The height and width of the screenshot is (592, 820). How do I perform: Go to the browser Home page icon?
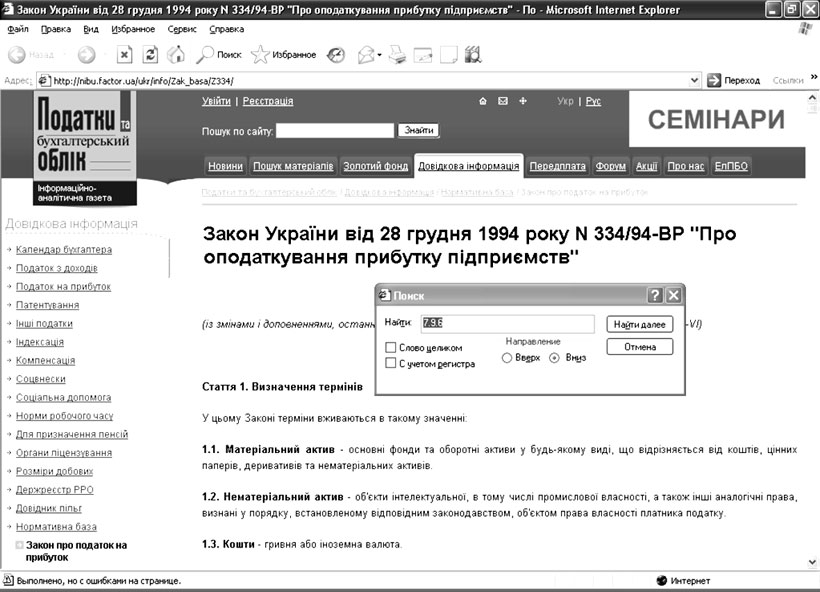point(175,55)
